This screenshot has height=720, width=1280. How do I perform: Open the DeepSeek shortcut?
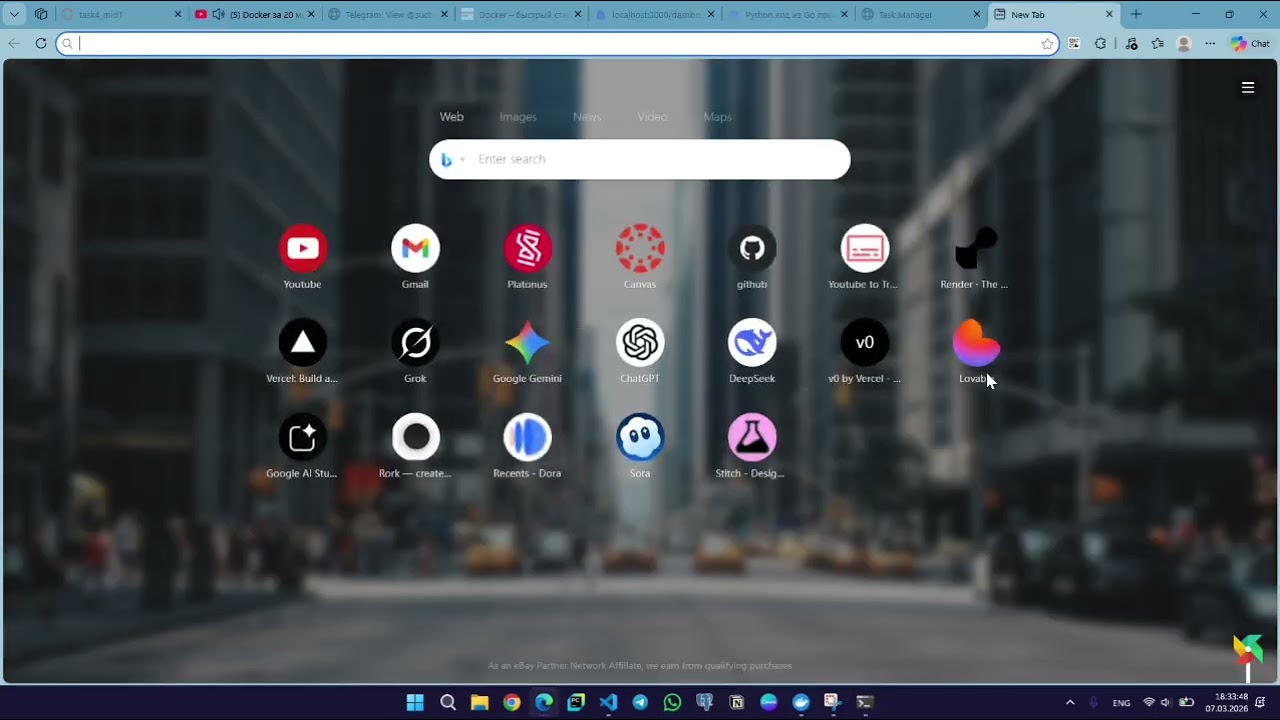[752, 343]
